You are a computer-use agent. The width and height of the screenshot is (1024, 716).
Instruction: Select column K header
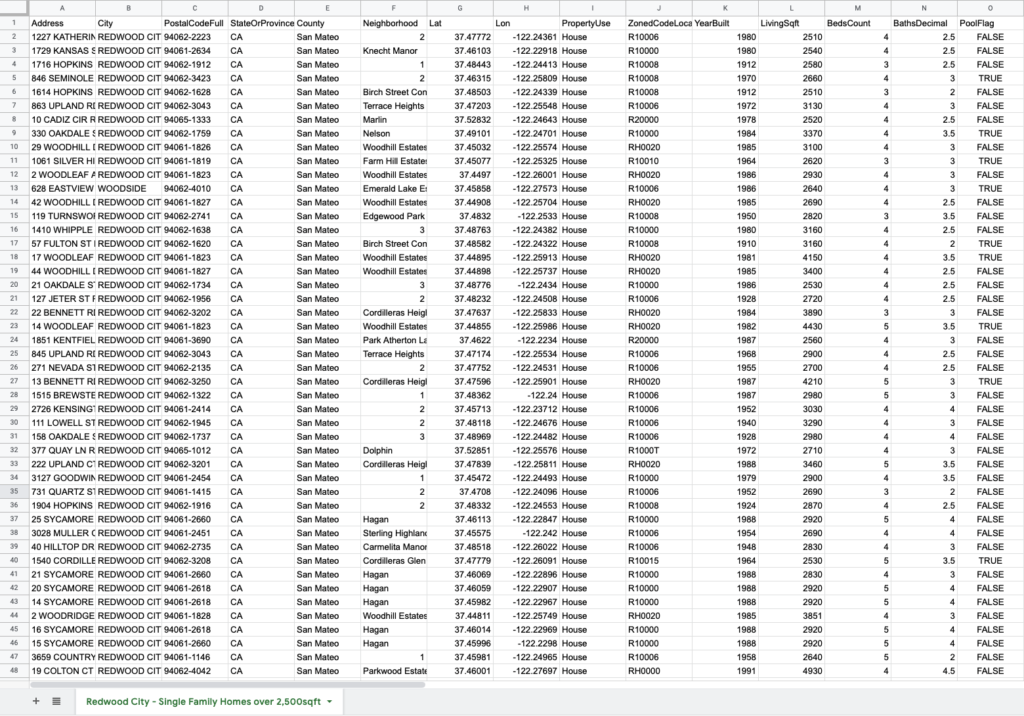(725, 8)
